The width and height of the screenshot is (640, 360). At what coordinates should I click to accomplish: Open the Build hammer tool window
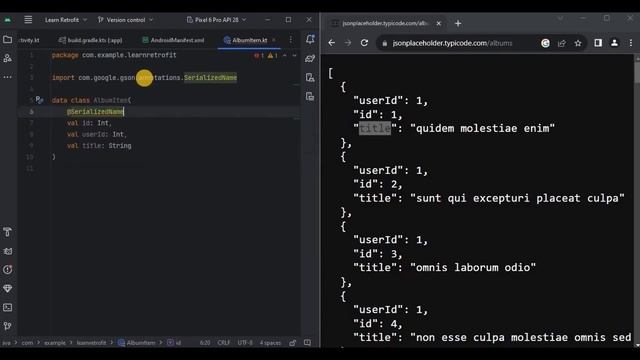pyautogui.click(x=7, y=232)
